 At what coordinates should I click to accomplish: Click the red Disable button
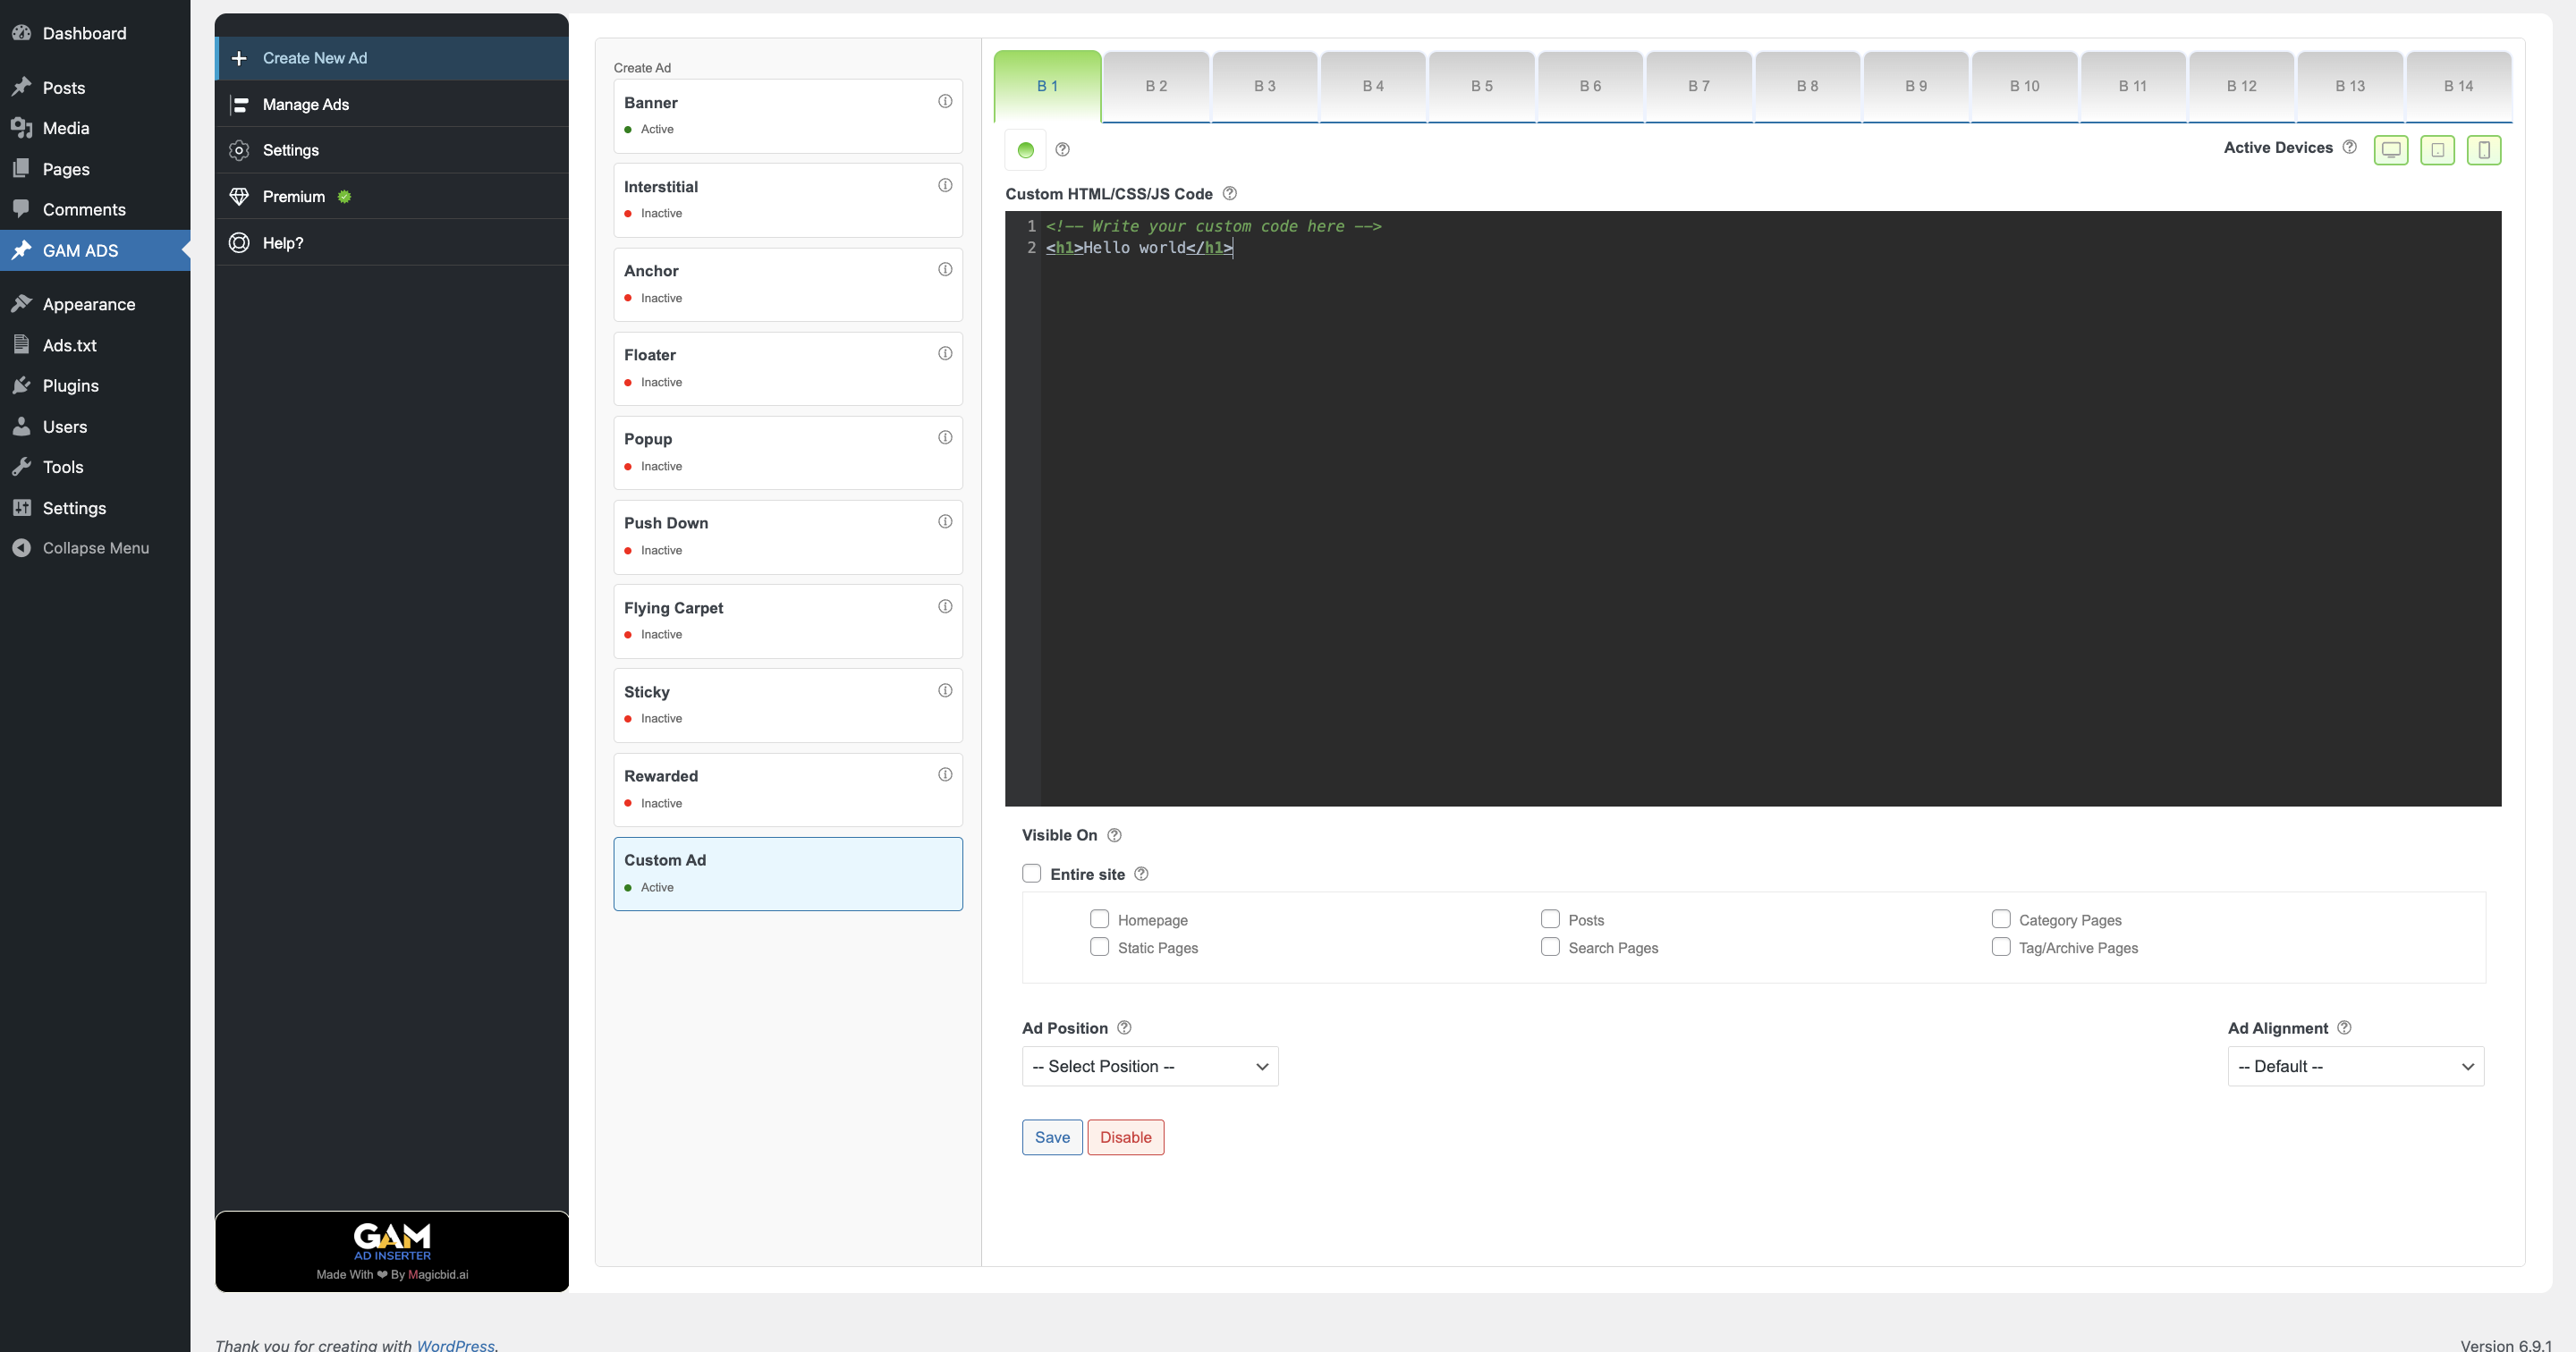pos(1125,1137)
